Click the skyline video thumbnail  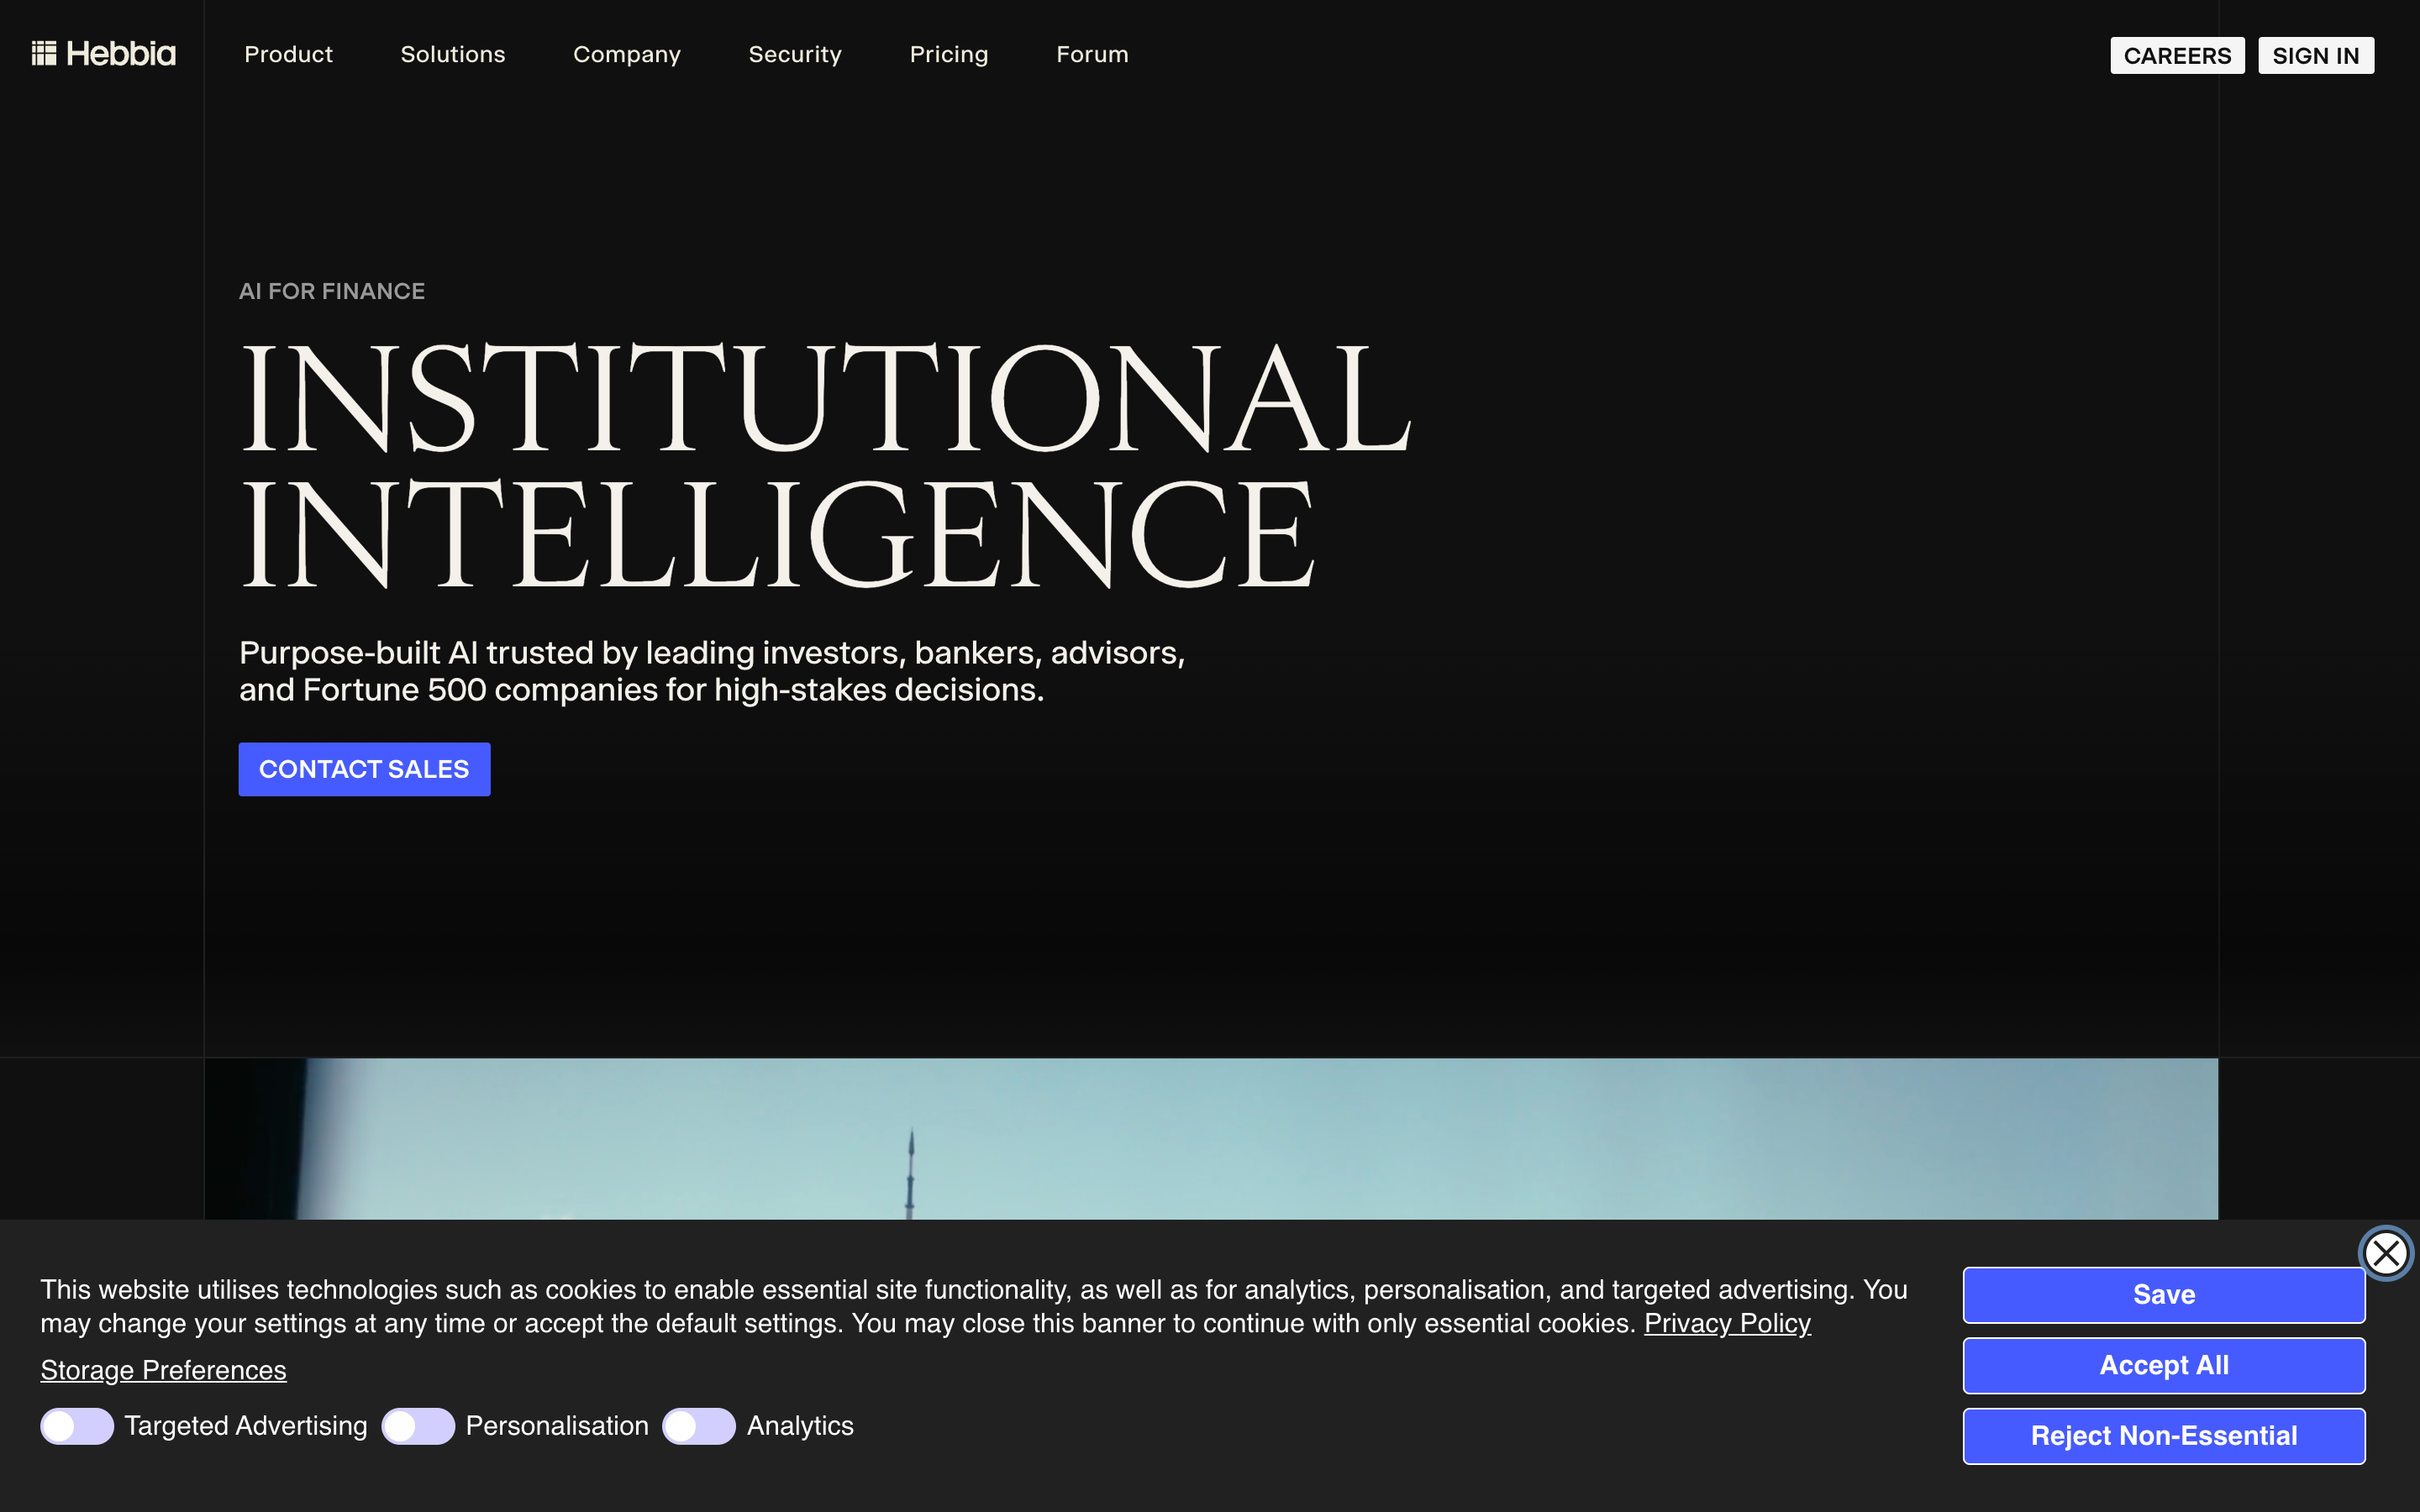[1211, 1139]
